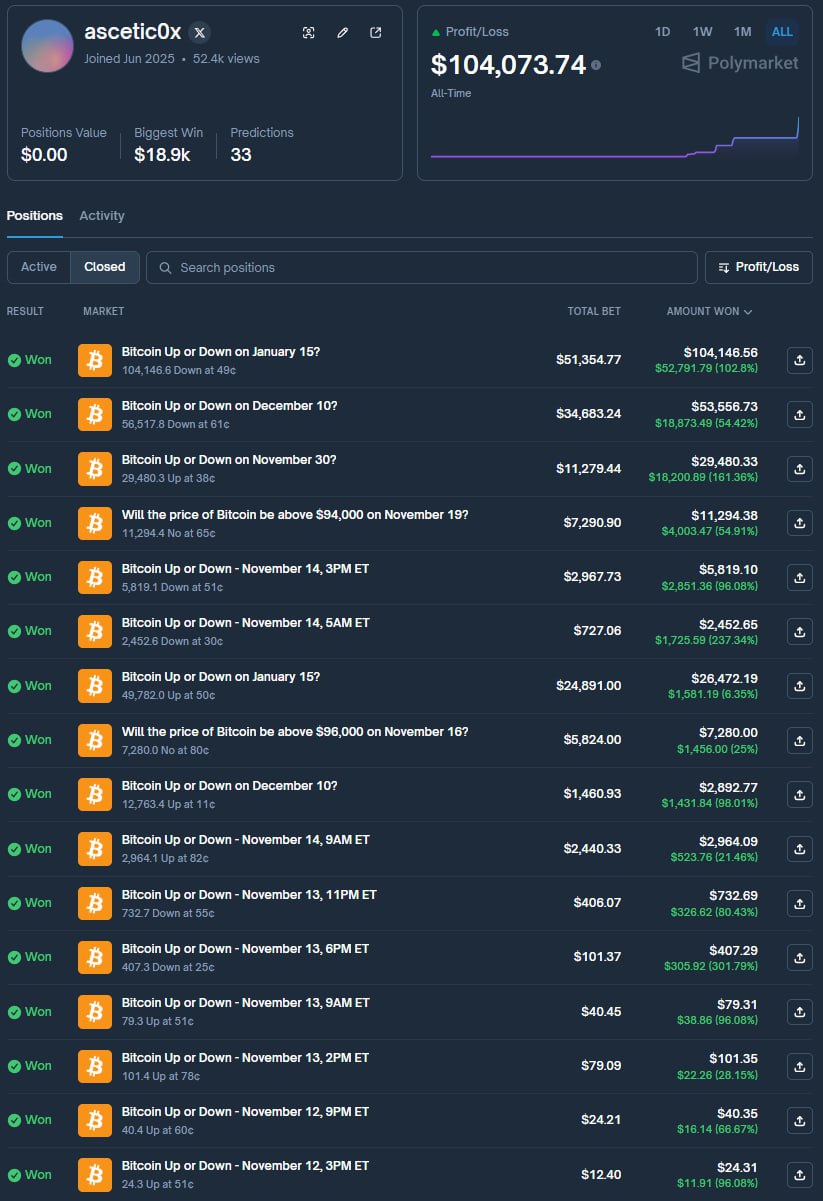Select the edit pencil icon

[342, 32]
